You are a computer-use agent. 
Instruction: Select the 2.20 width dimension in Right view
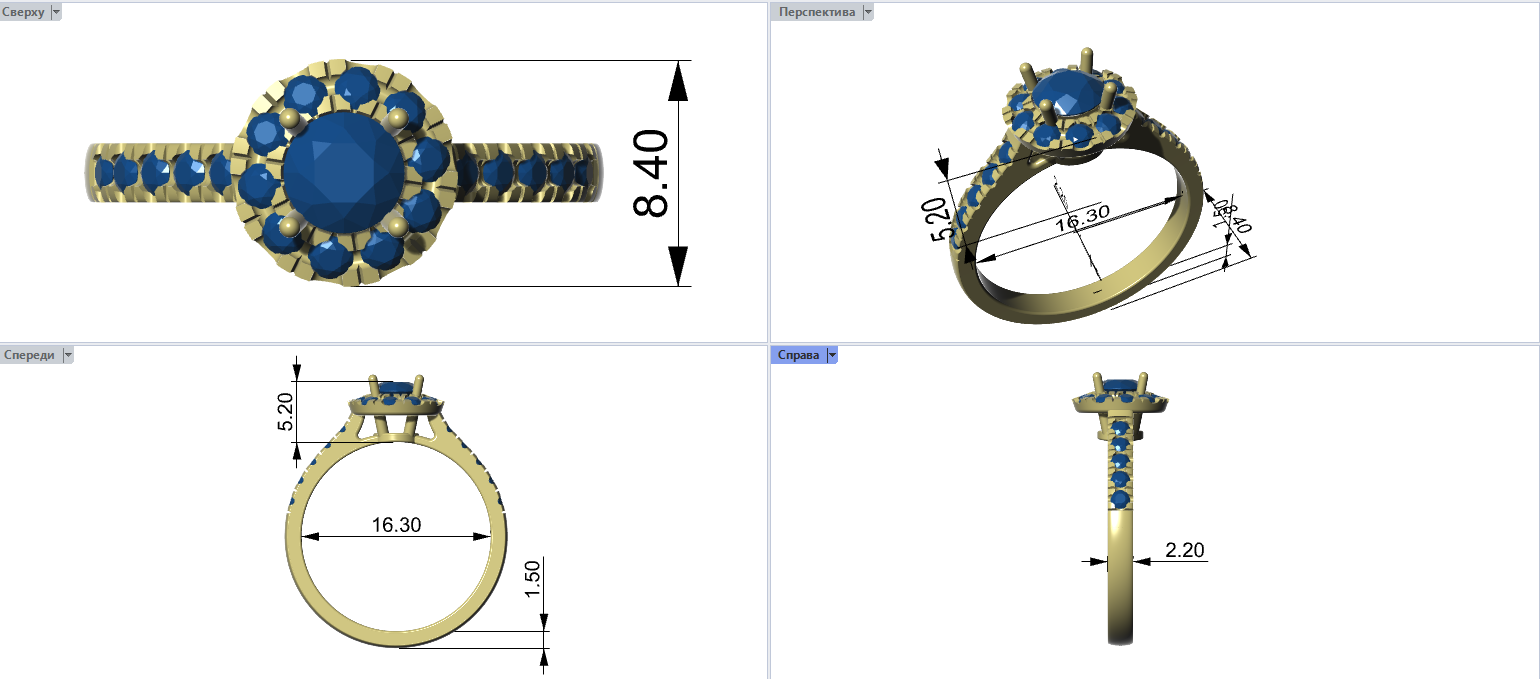point(1184,550)
